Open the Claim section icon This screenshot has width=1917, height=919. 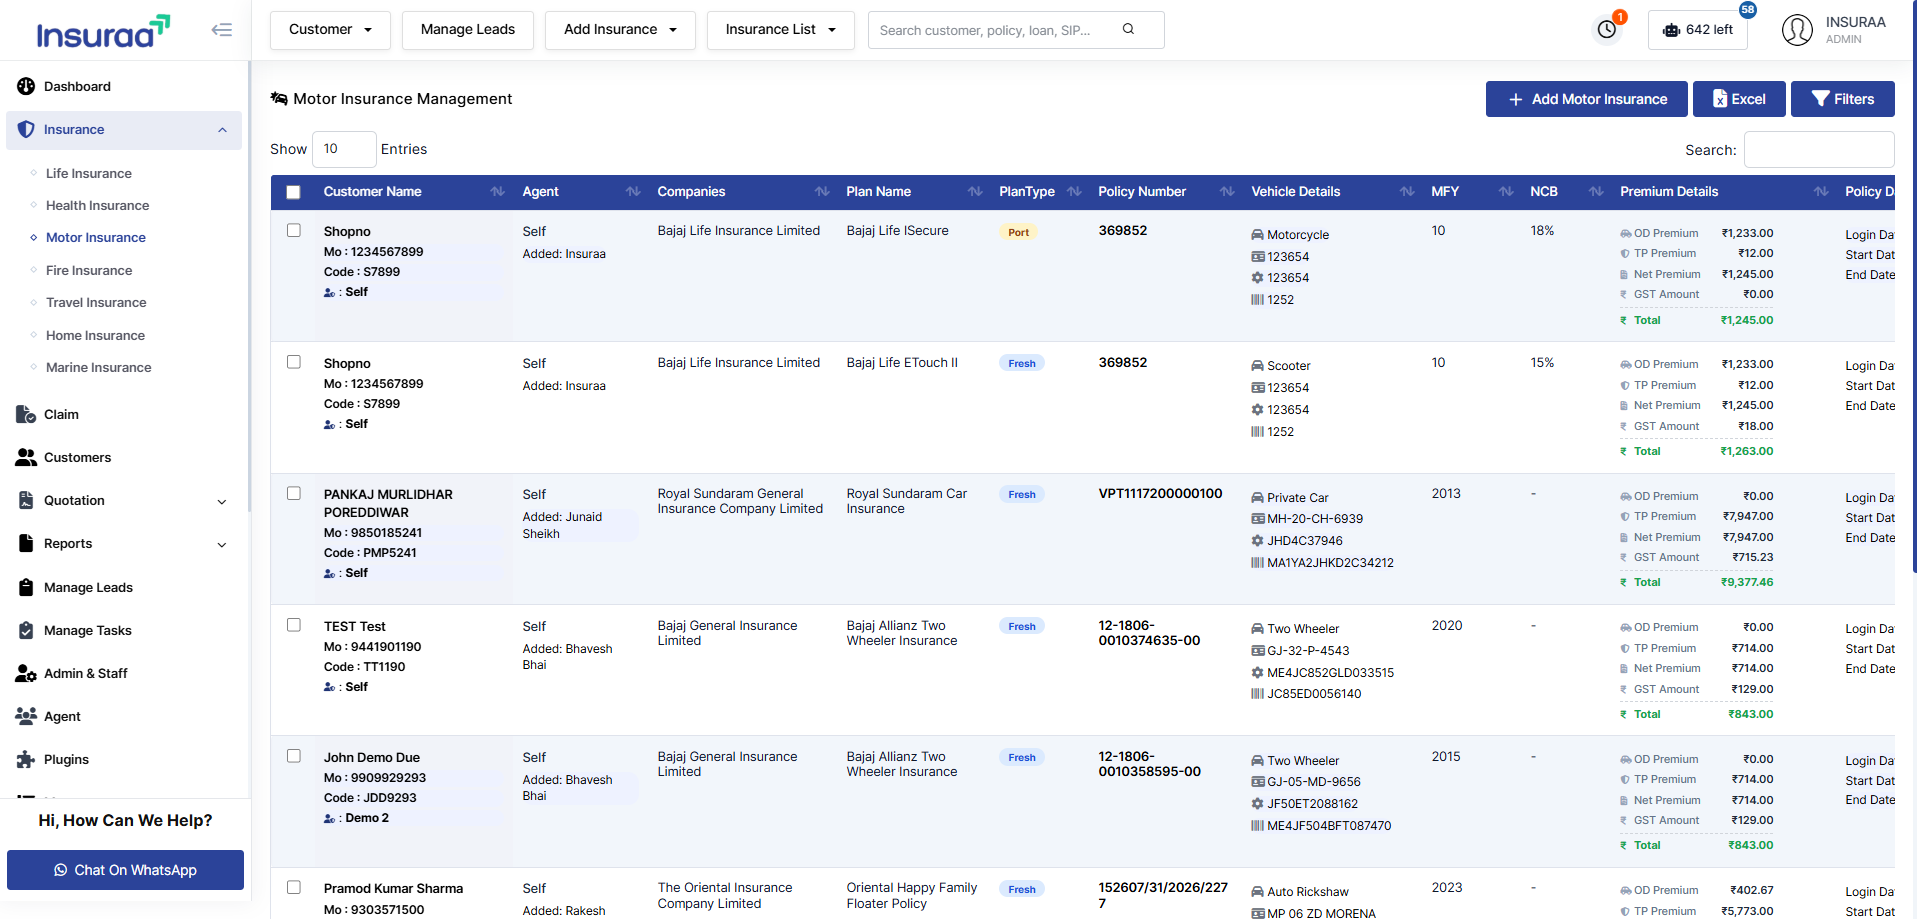26,414
